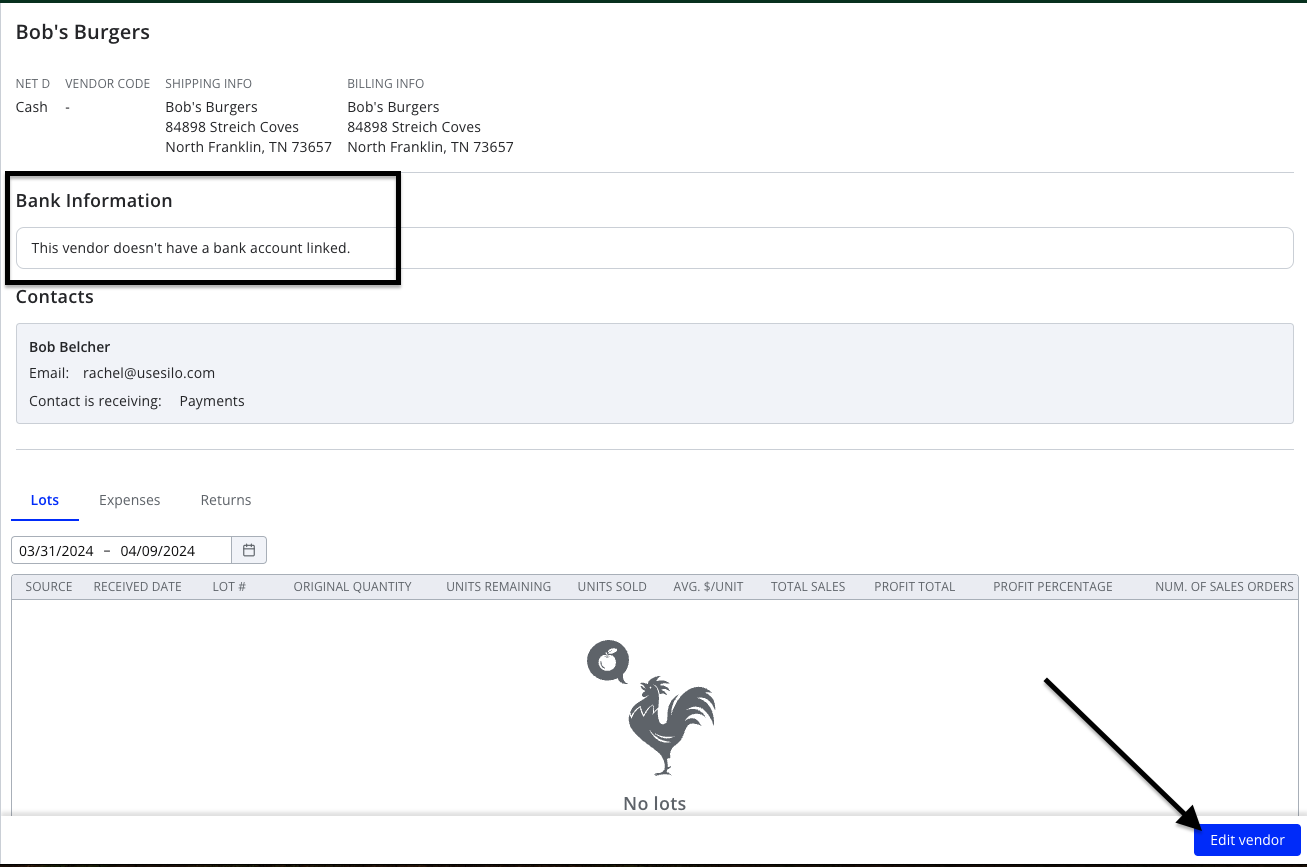Select the Lots tab
The image size is (1307, 867).
point(45,500)
